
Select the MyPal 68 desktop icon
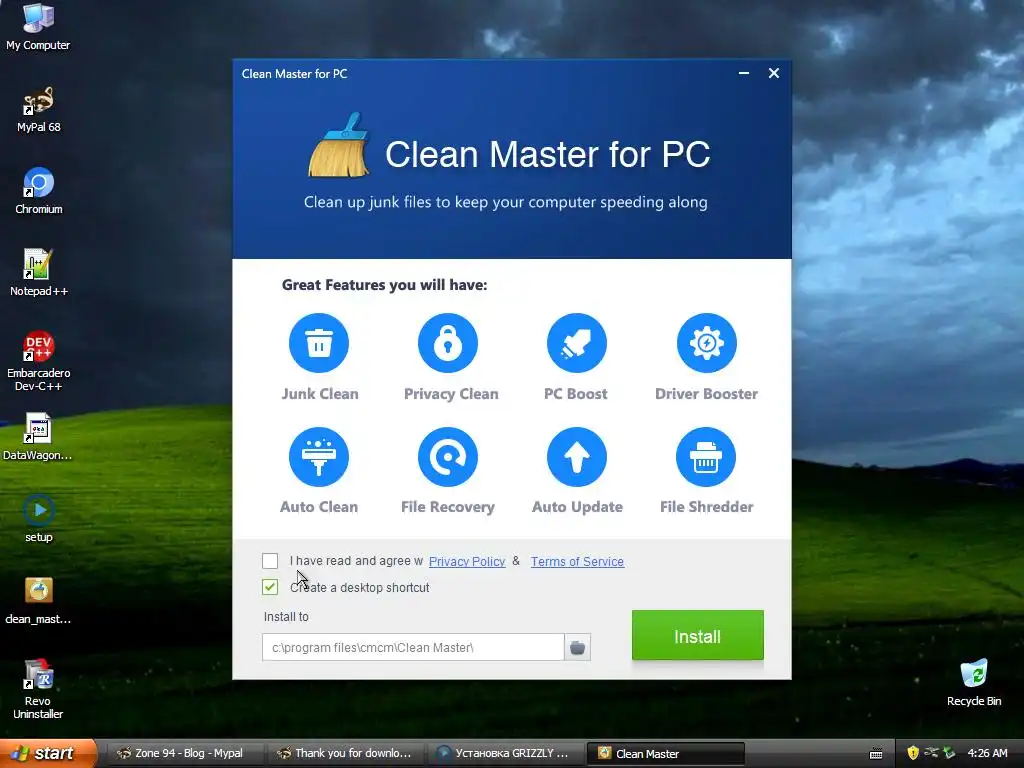pos(39,110)
